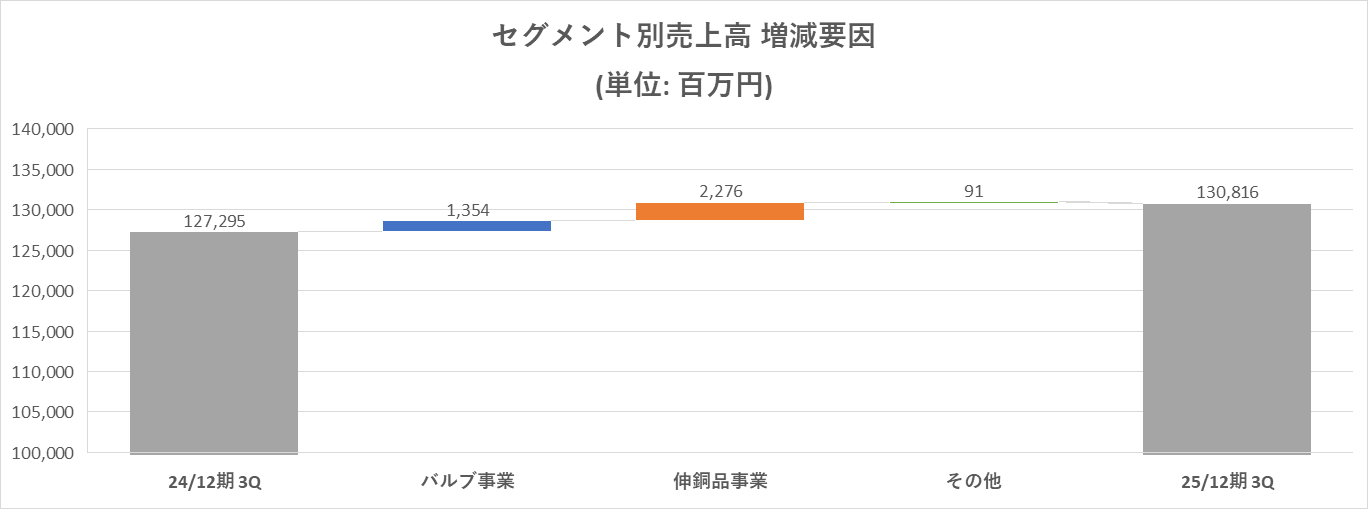Click the 91 data label
The width and height of the screenshot is (1368, 510).
point(973,191)
